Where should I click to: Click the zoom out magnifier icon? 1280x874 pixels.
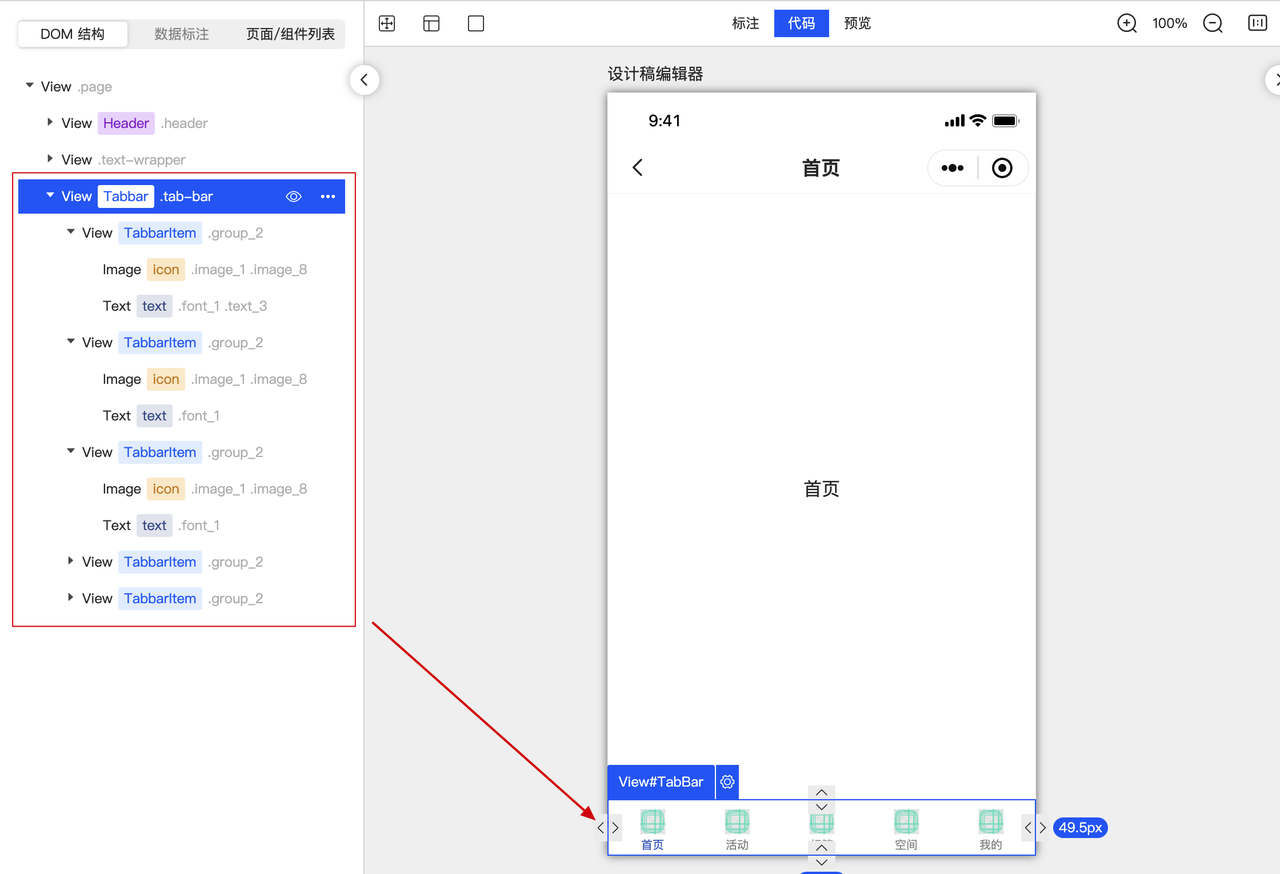[1212, 22]
